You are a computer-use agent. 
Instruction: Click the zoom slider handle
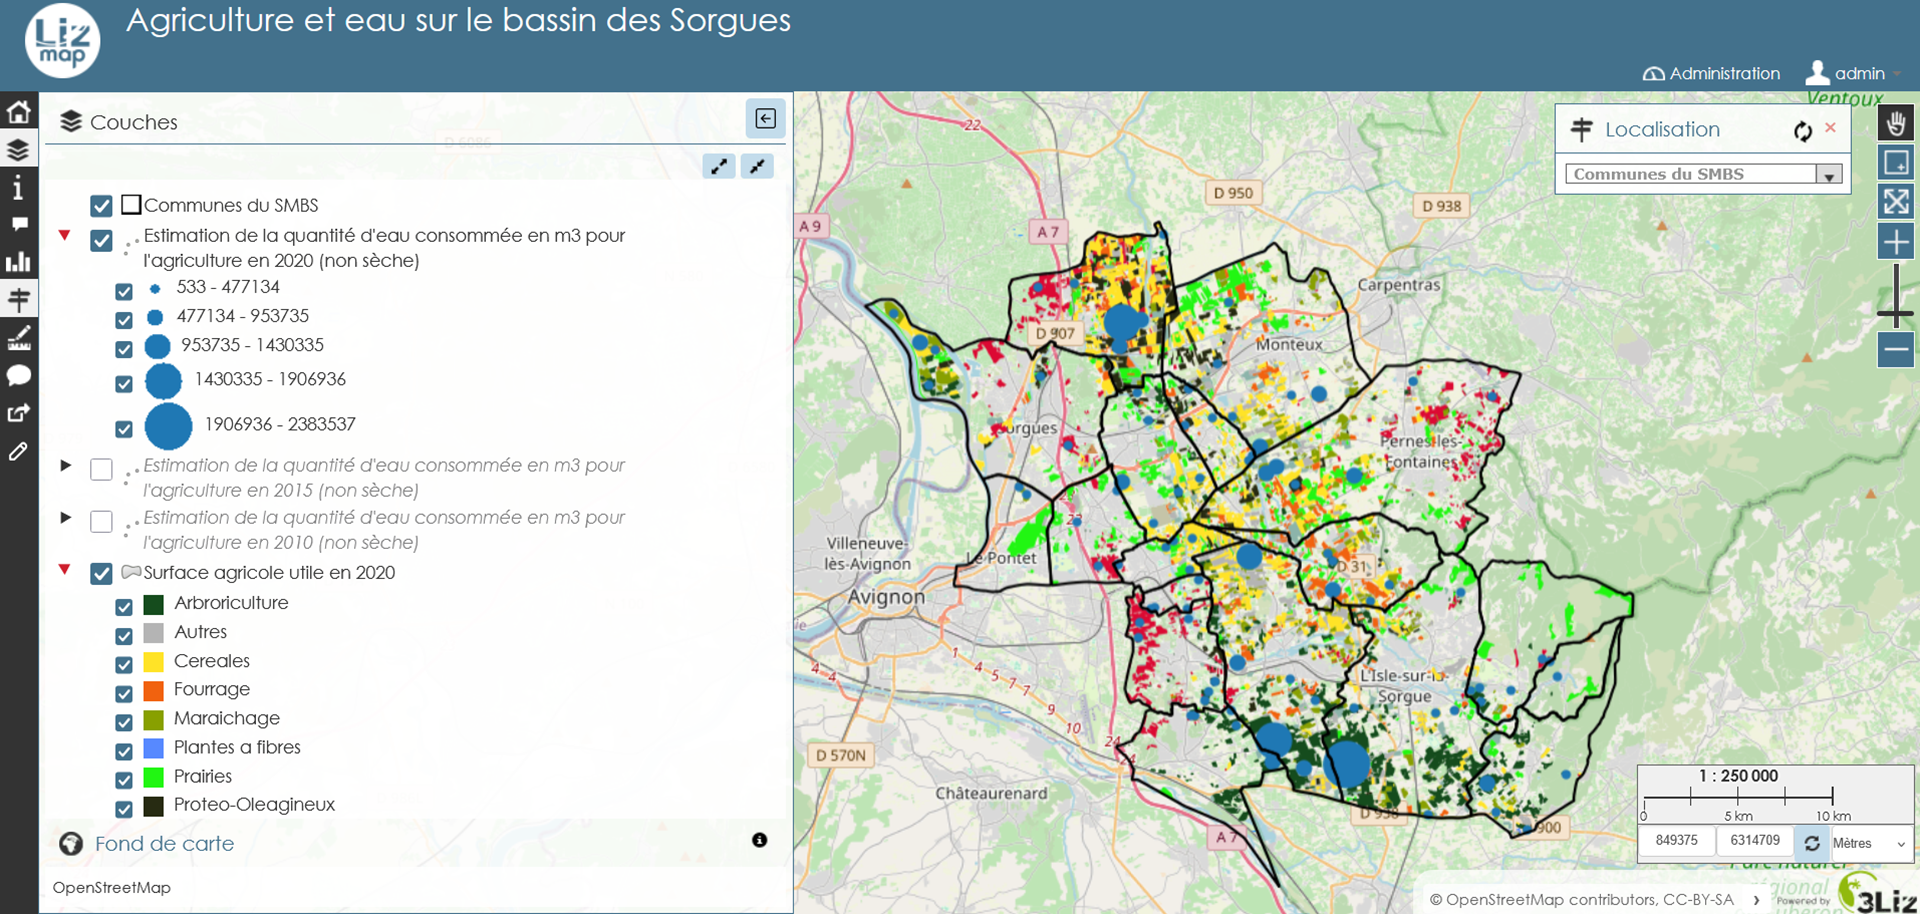pyautogui.click(x=1895, y=314)
